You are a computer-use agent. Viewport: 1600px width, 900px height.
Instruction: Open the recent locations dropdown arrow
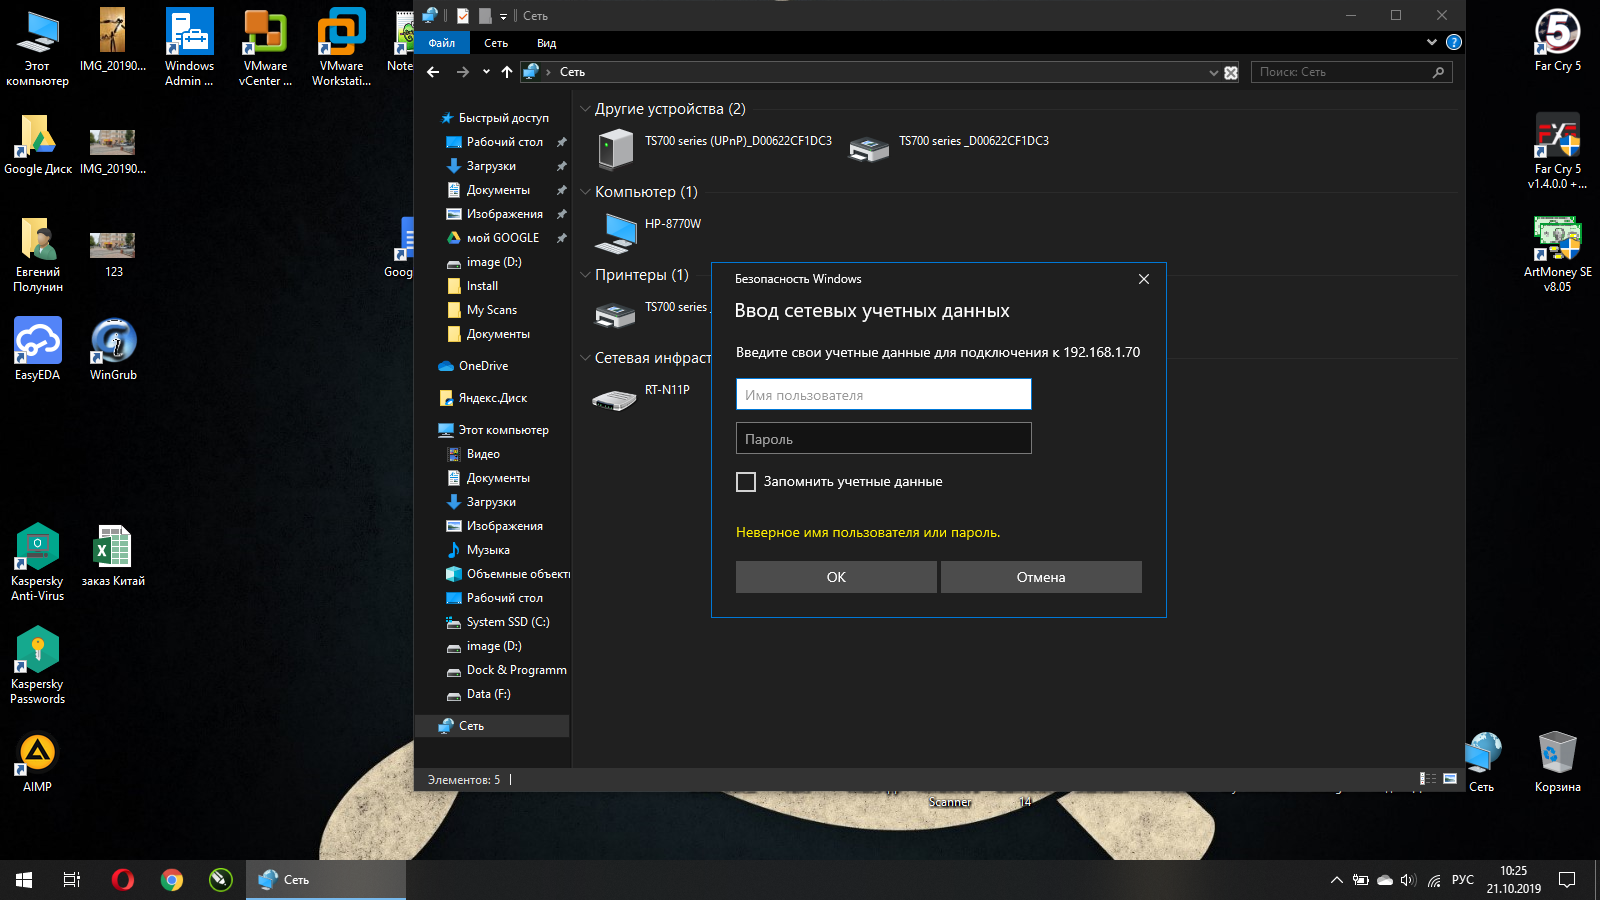486,72
